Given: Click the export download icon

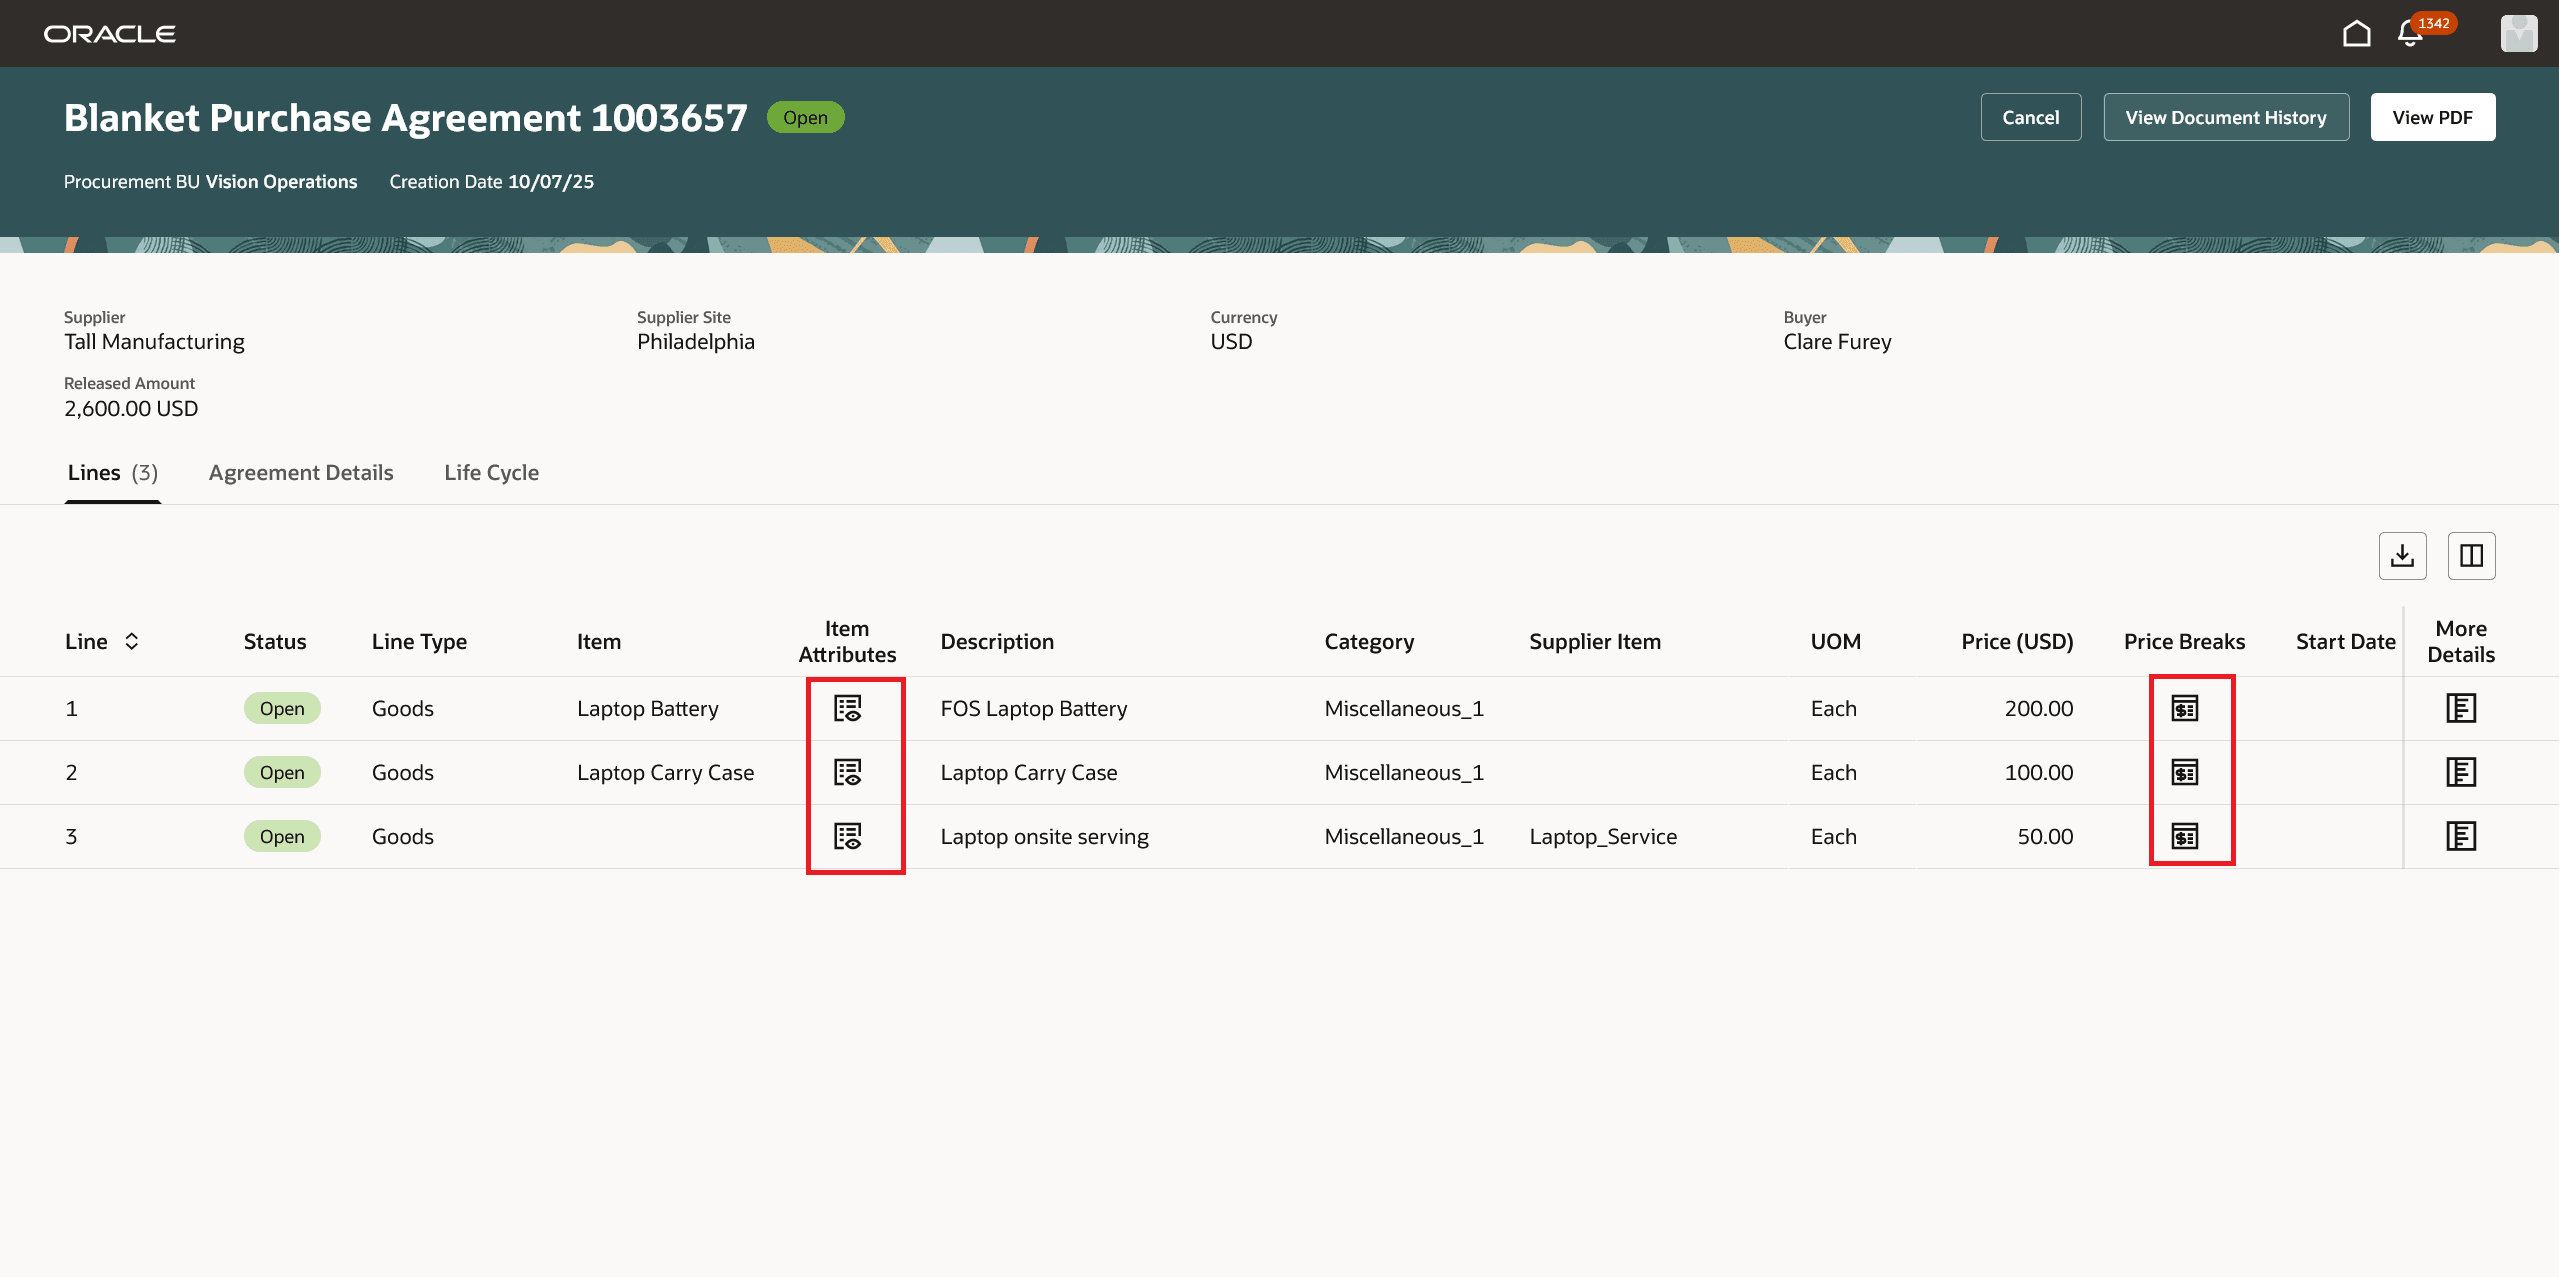Looking at the screenshot, I should click(x=2402, y=556).
